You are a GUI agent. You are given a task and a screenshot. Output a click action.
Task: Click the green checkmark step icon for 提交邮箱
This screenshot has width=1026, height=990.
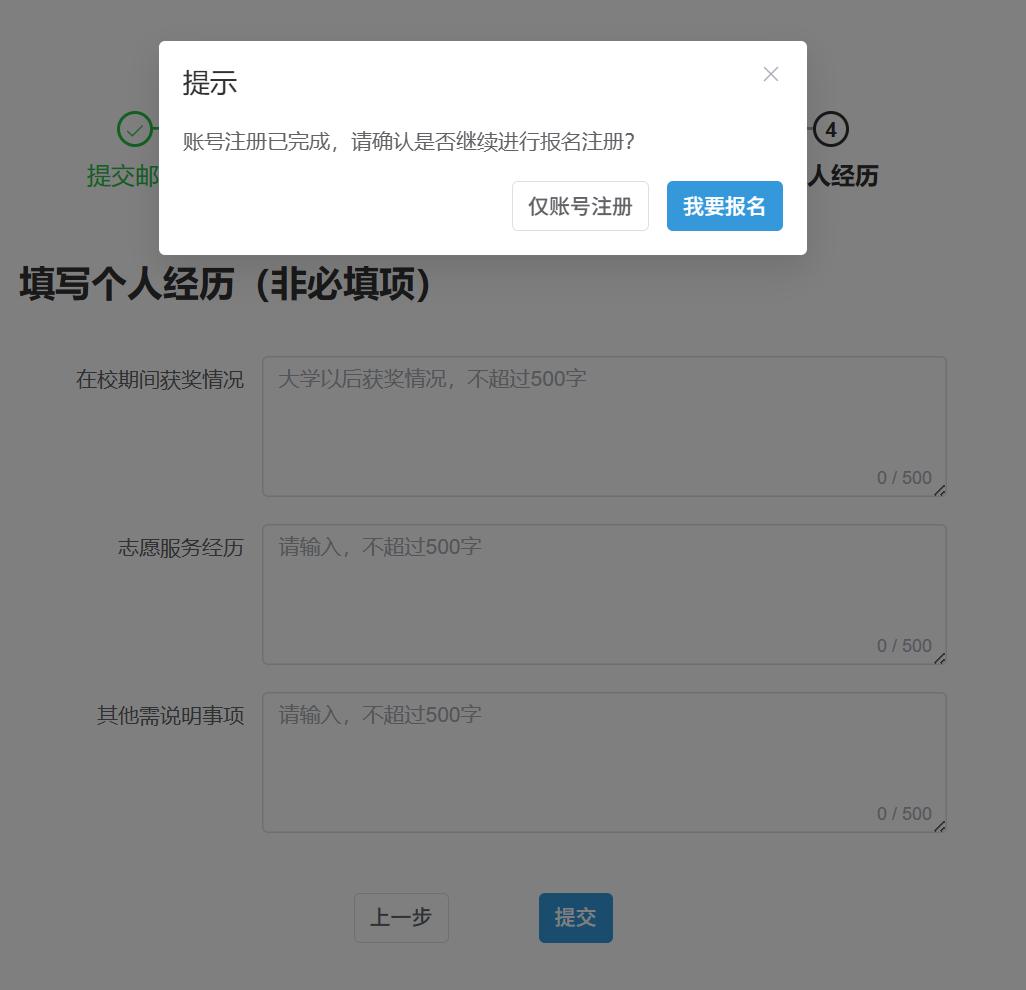134,129
